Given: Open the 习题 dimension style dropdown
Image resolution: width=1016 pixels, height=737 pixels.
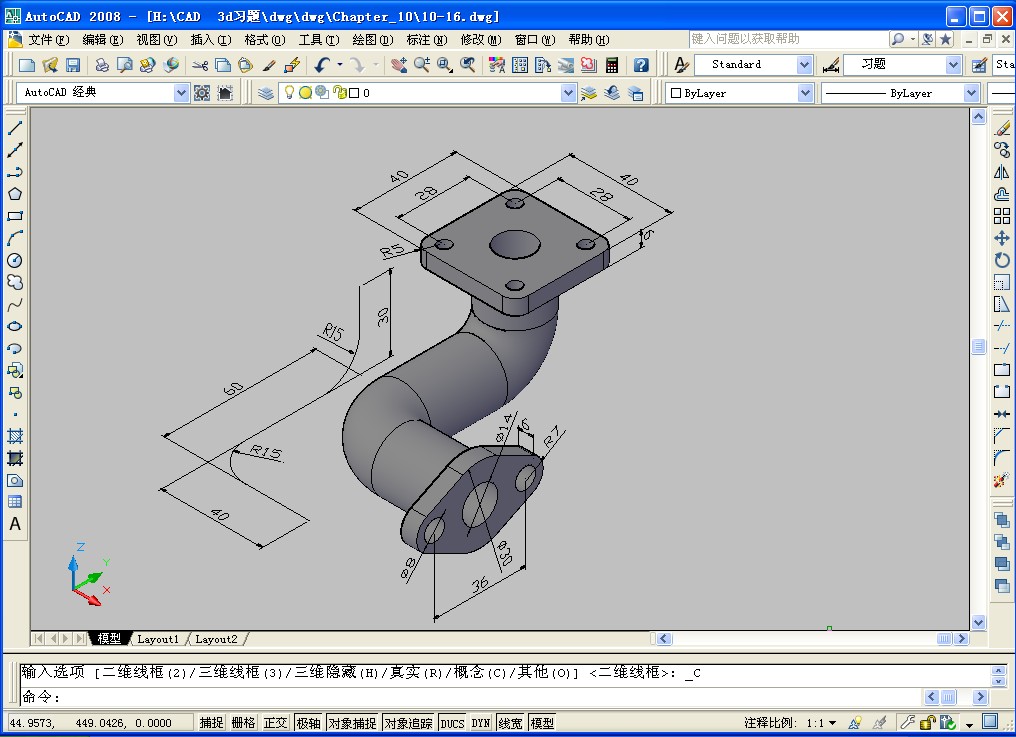Looking at the screenshot, I should tap(953, 65).
